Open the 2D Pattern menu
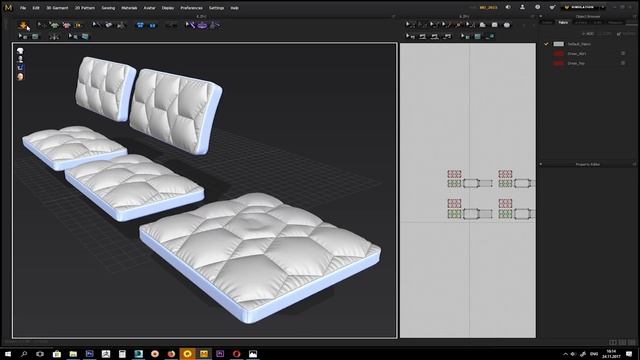The height and width of the screenshot is (360, 640). (84, 8)
